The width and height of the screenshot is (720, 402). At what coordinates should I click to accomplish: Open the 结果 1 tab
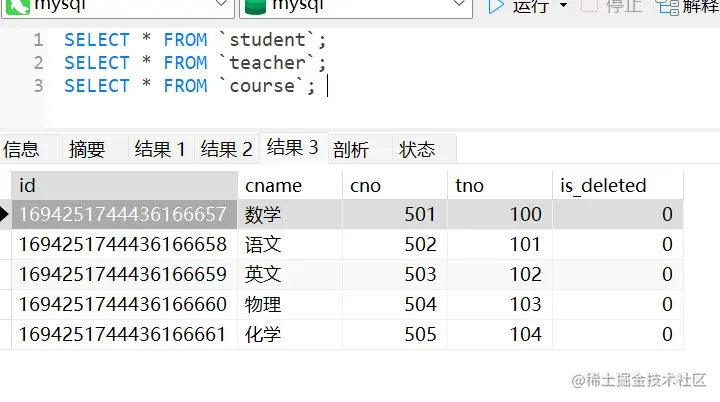pyautogui.click(x=160, y=149)
